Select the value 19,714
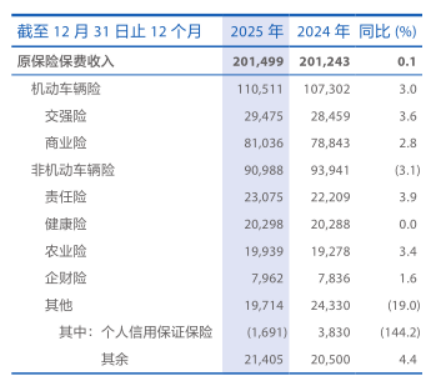This screenshot has width=432, height=387. tap(264, 305)
